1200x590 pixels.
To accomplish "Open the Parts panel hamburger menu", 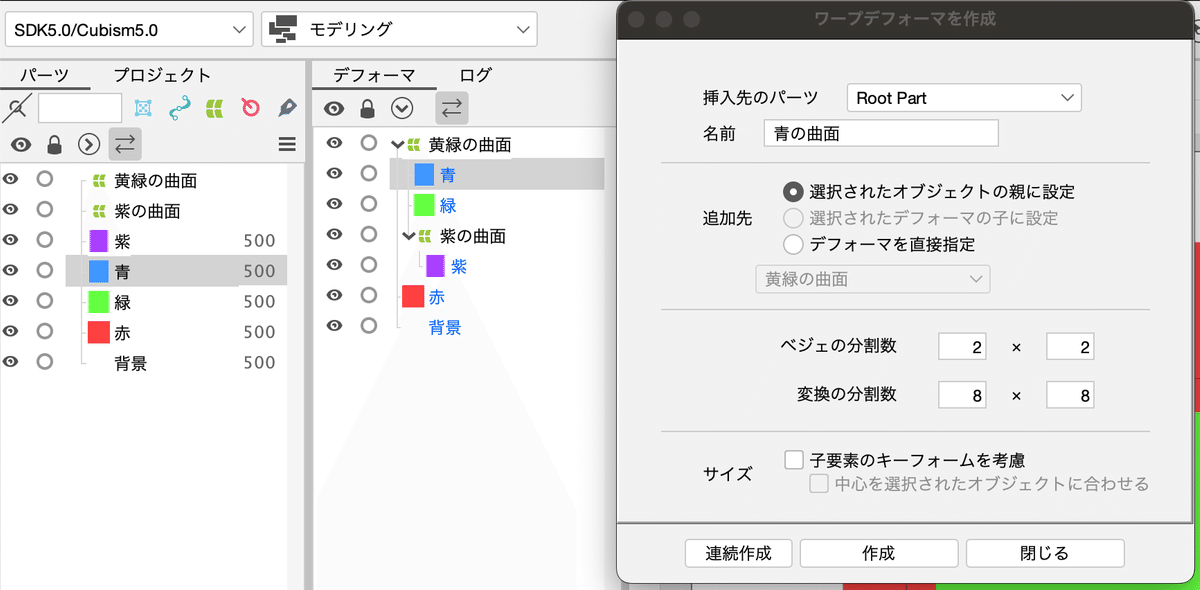I will pyautogui.click(x=287, y=145).
